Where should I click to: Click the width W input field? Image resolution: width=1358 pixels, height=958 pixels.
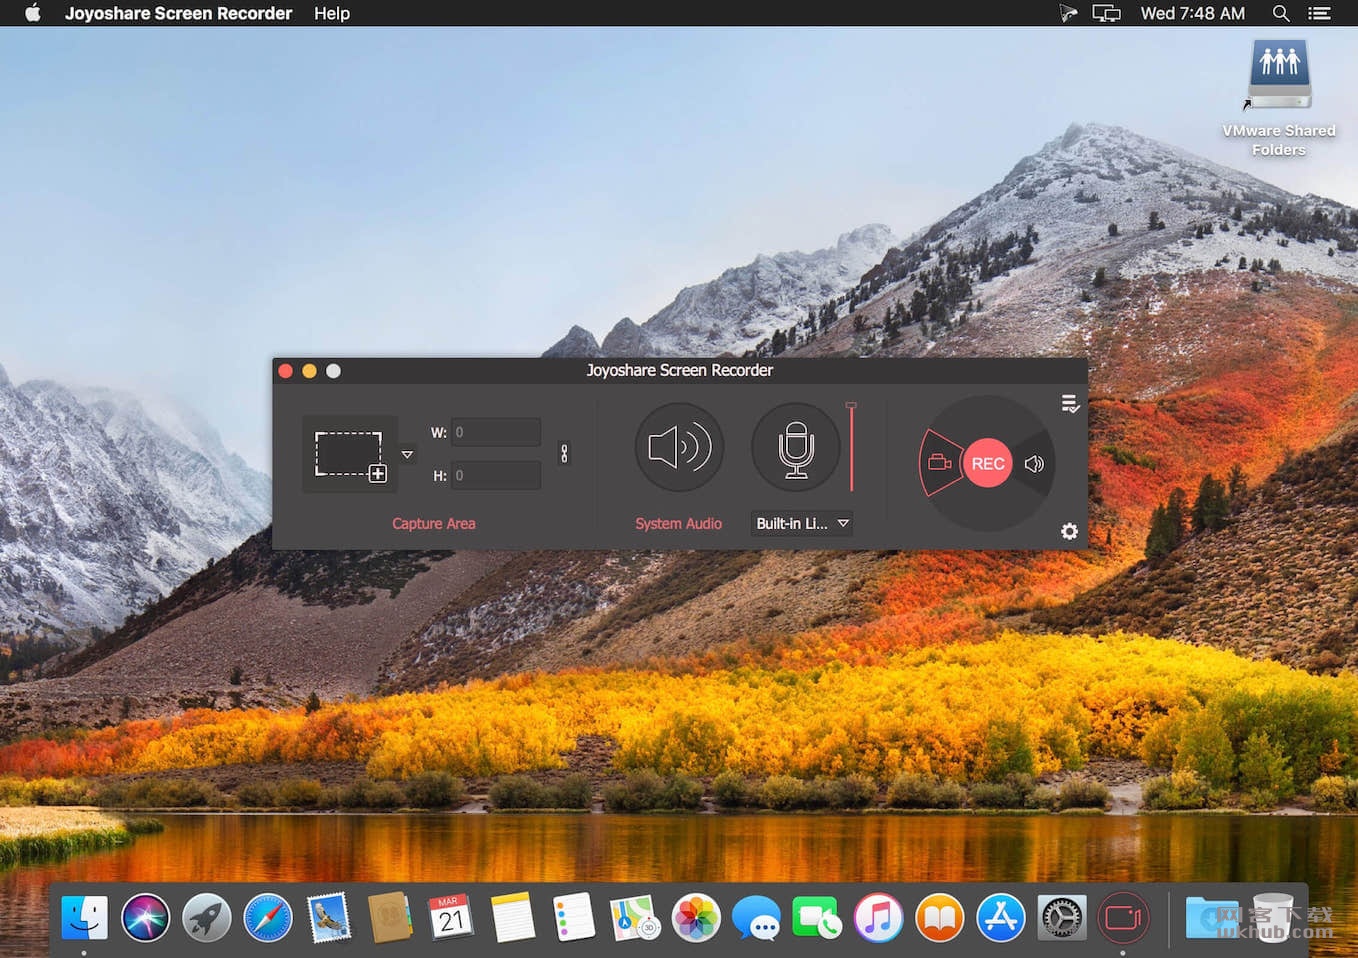tap(496, 432)
